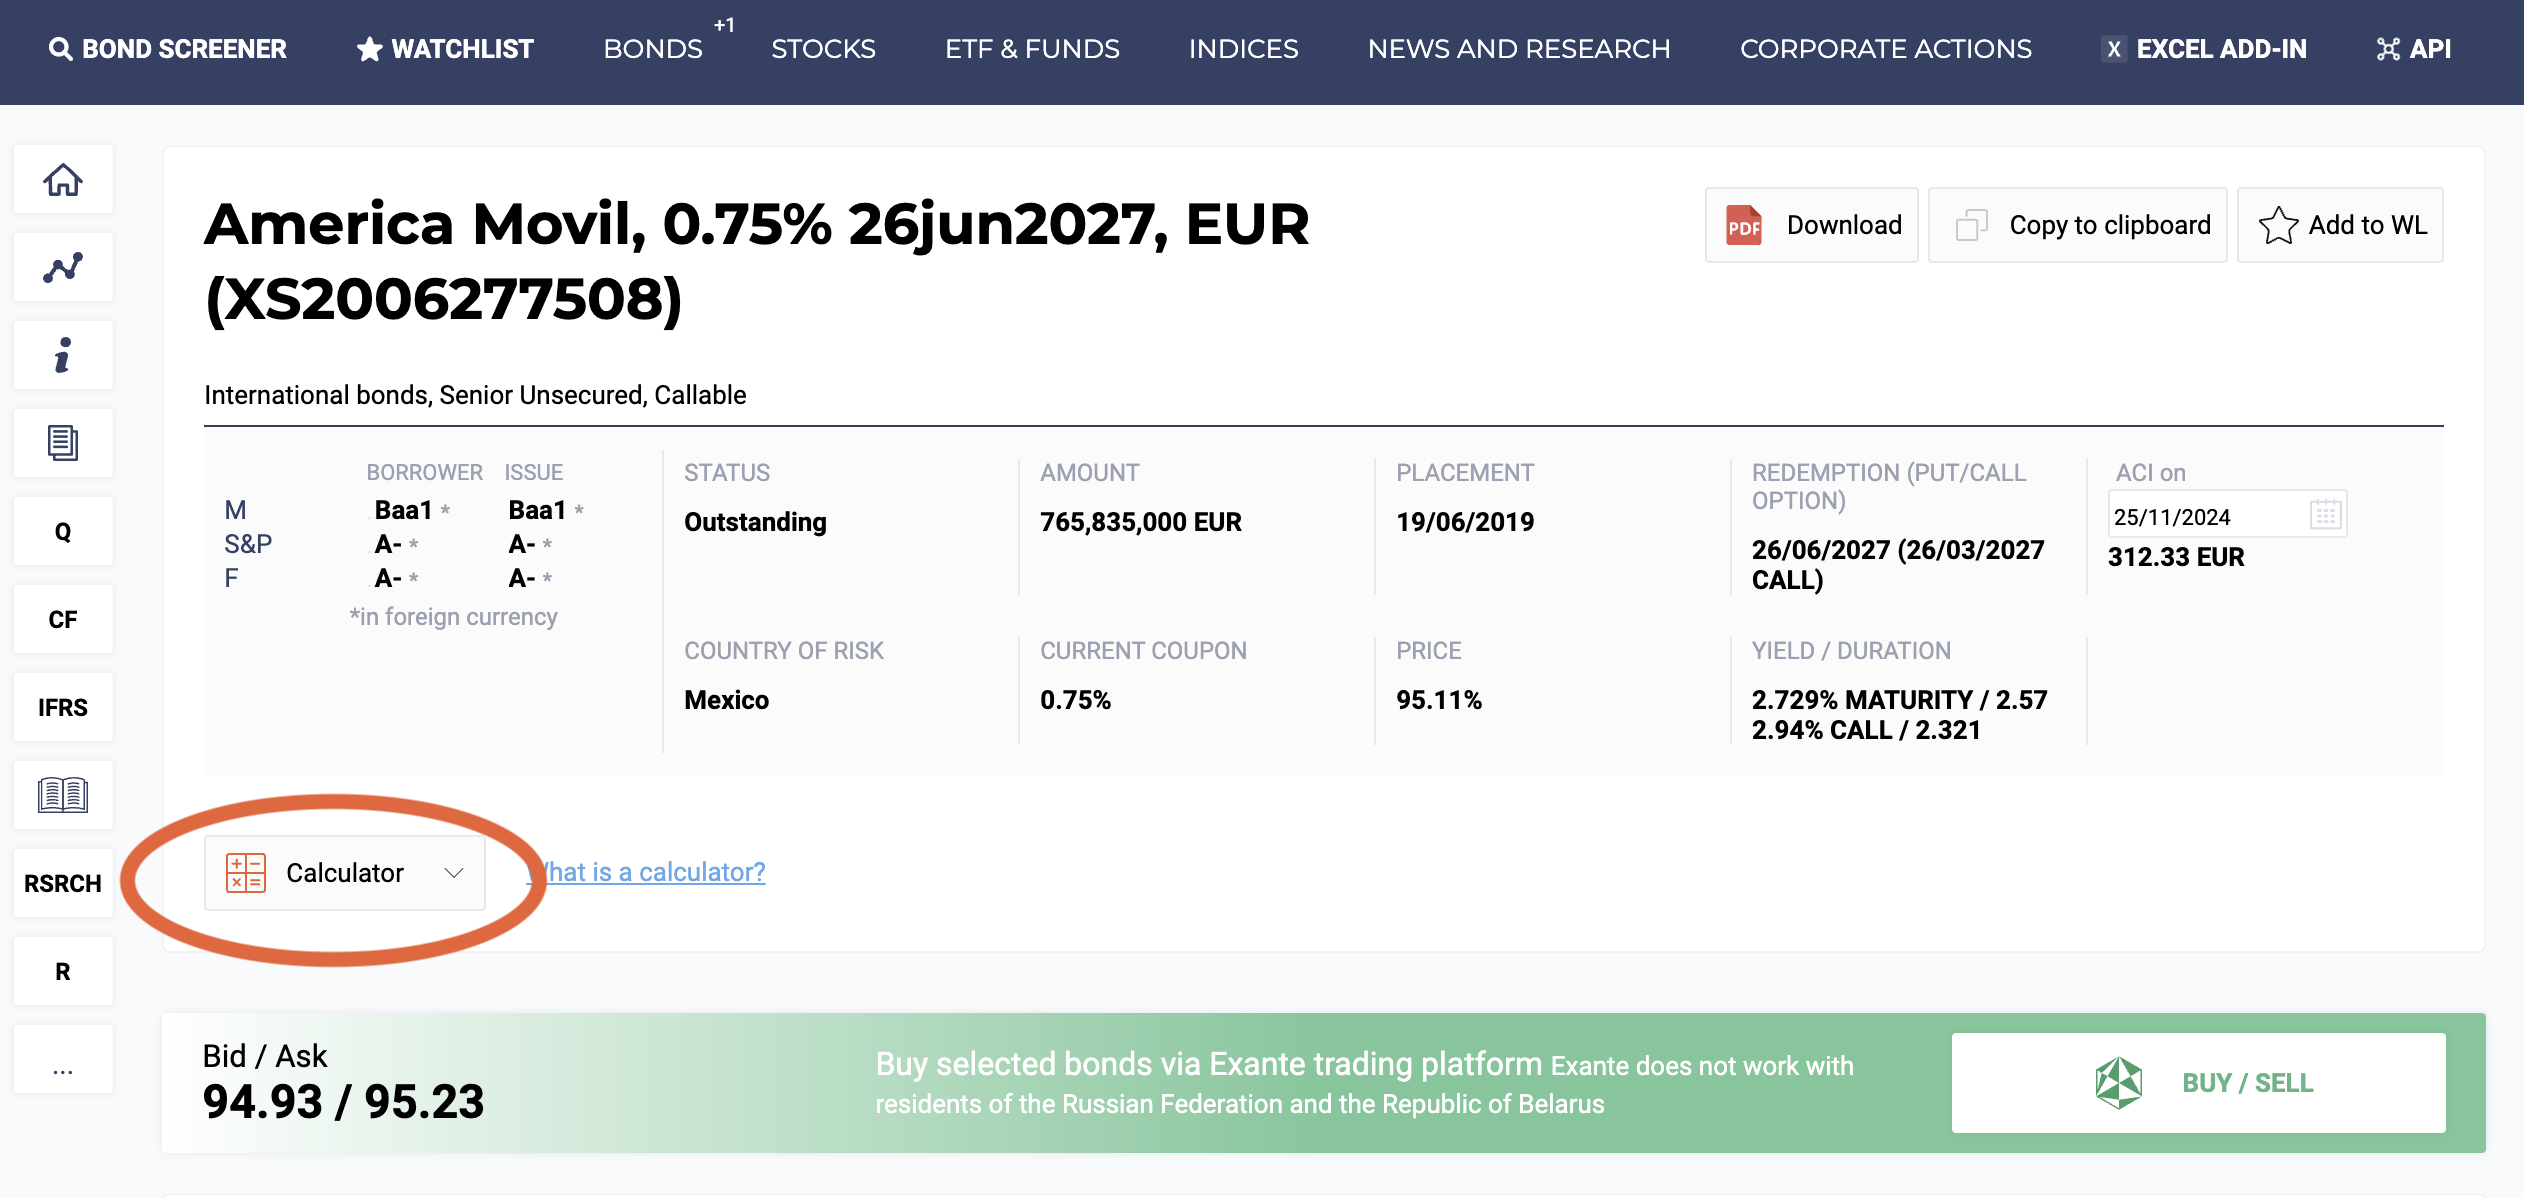Open ETF & FUNDS menu
Viewport: 2524px width, 1198px height.
point(1032,49)
